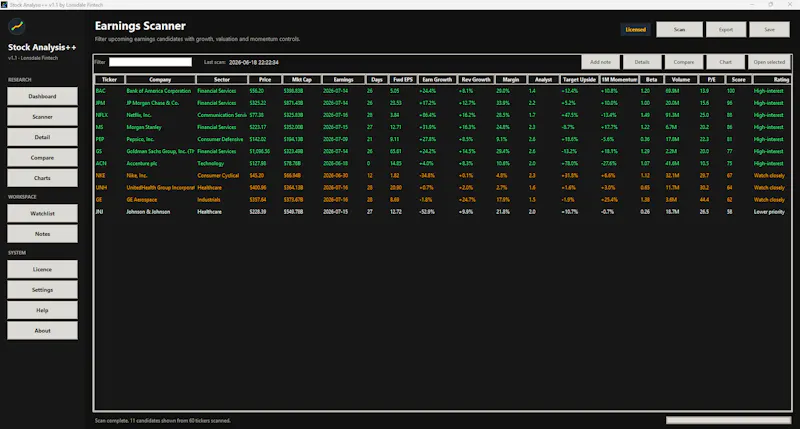This screenshot has height=429, width=800.
Task: Click the Scan complete status message
Action: 163,421
